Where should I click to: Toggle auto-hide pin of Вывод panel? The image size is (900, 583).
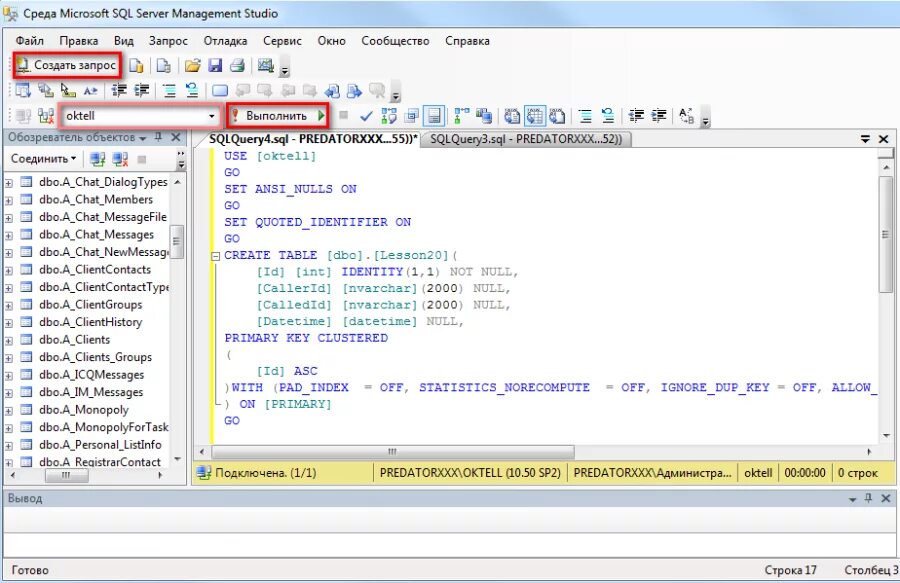(x=868, y=498)
